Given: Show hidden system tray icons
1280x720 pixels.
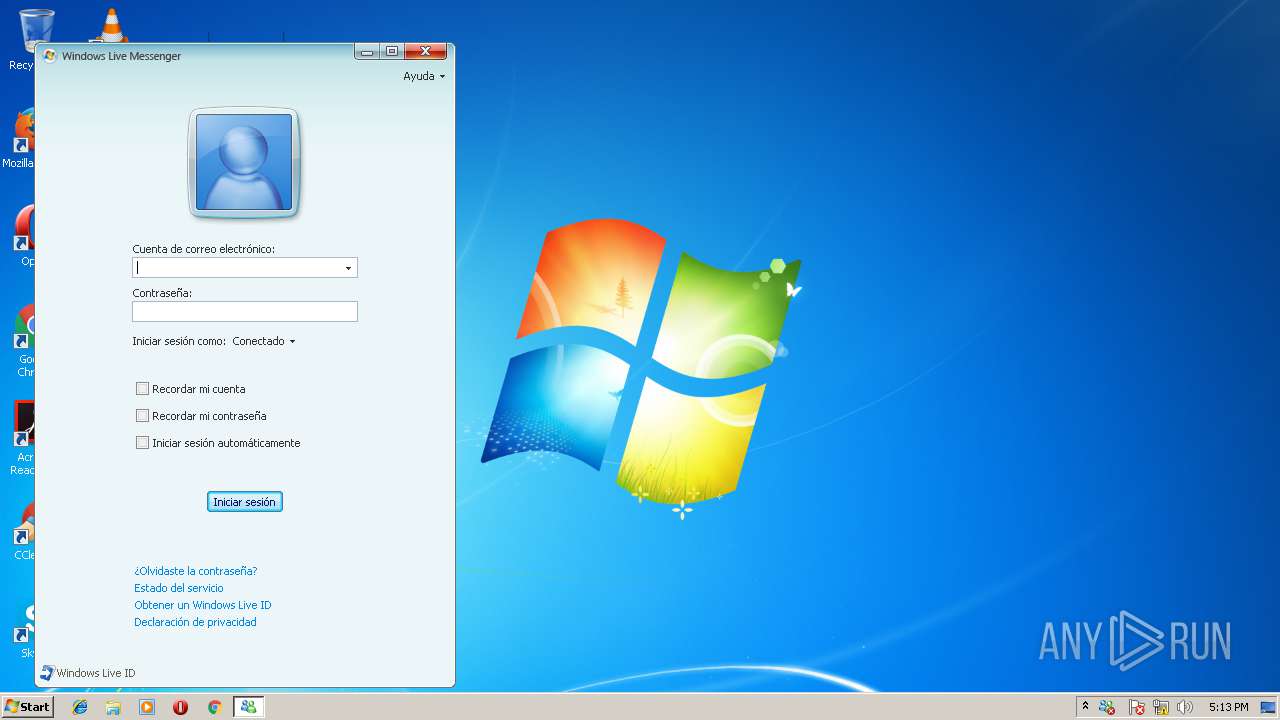Looking at the screenshot, I should [x=1085, y=707].
